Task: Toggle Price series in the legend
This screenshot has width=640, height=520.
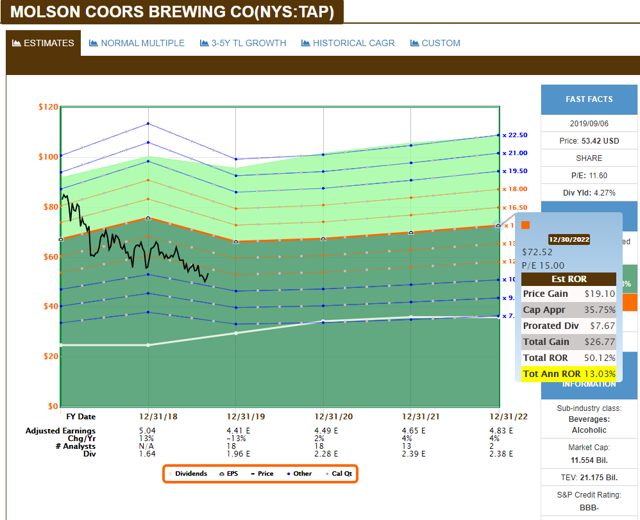Action: pyautogui.click(x=262, y=473)
